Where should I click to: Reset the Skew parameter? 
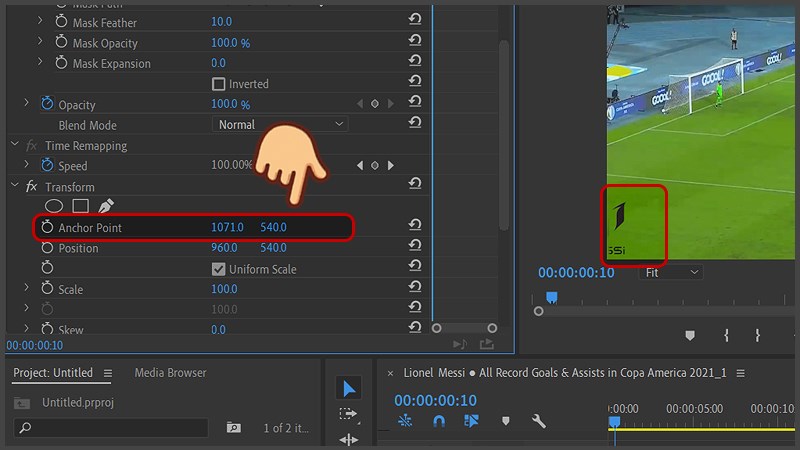coord(415,327)
